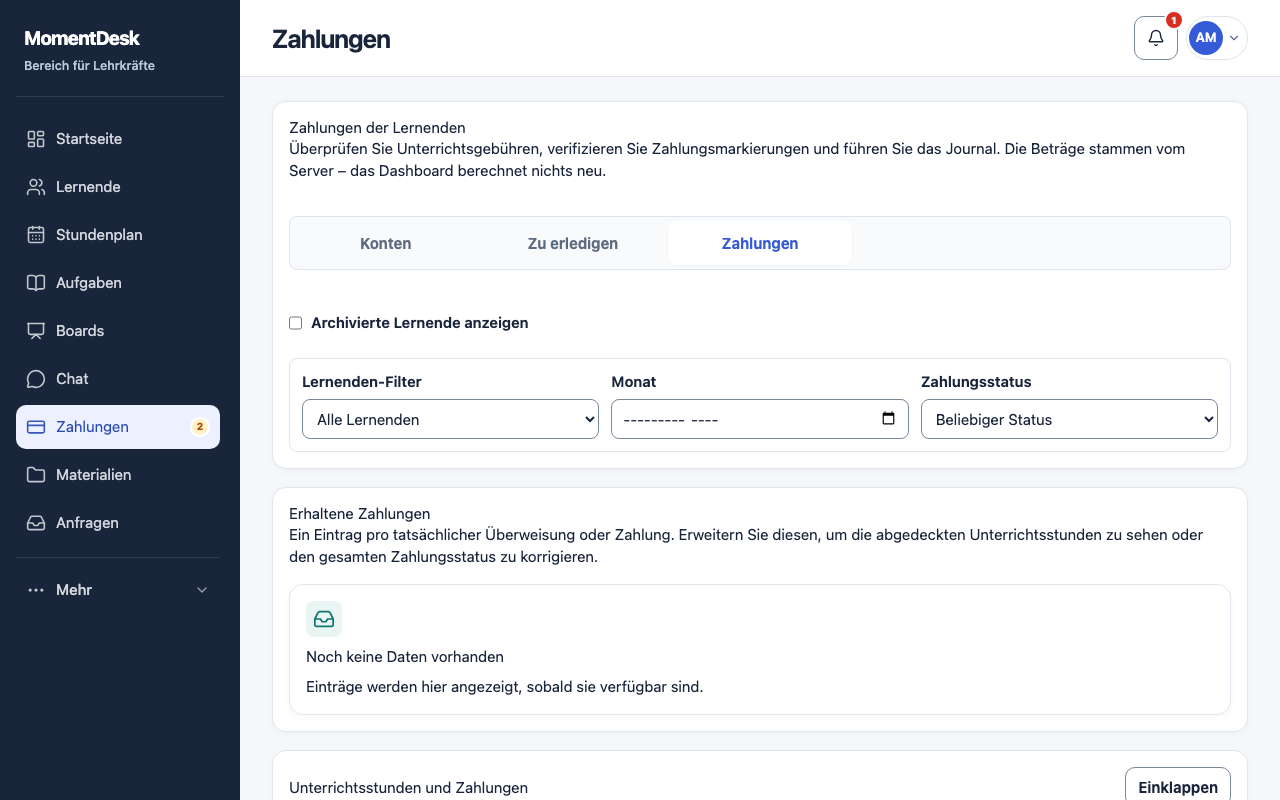1280x800 pixels.
Task: Click the Aufgaben book icon
Action: pyautogui.click(x=36, y=283)
